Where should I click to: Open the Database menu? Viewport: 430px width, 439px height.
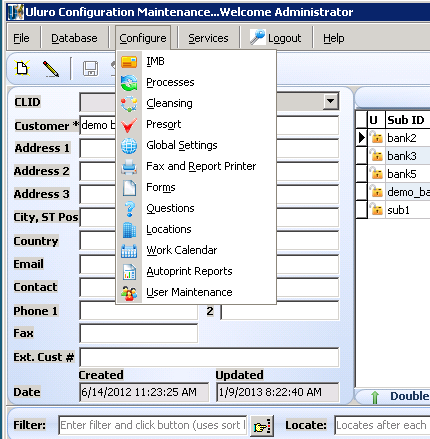74,38
